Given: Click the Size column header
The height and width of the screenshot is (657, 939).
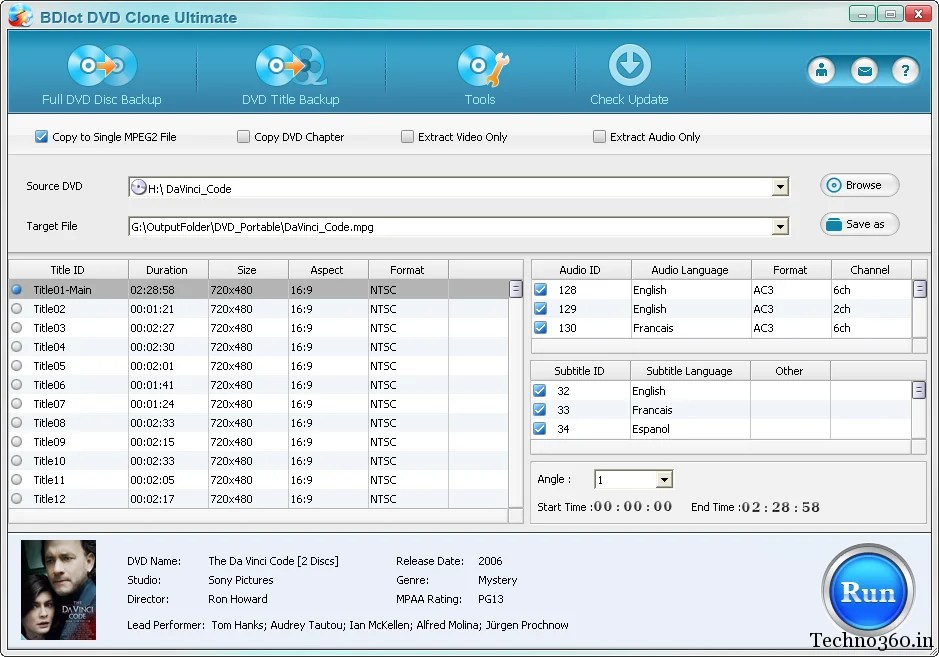Looking at the screenshot, I should [247, 270].
